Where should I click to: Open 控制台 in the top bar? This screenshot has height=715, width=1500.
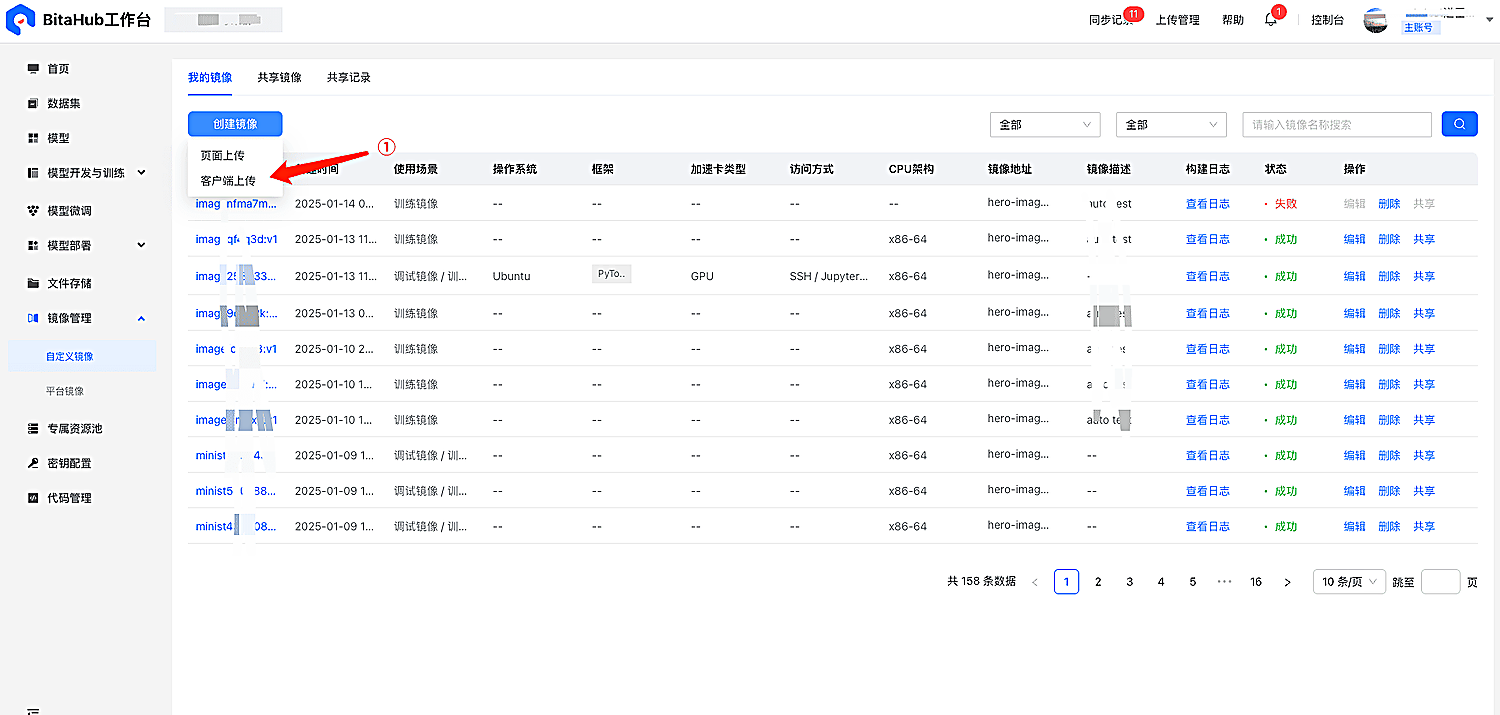[1328, 20]
